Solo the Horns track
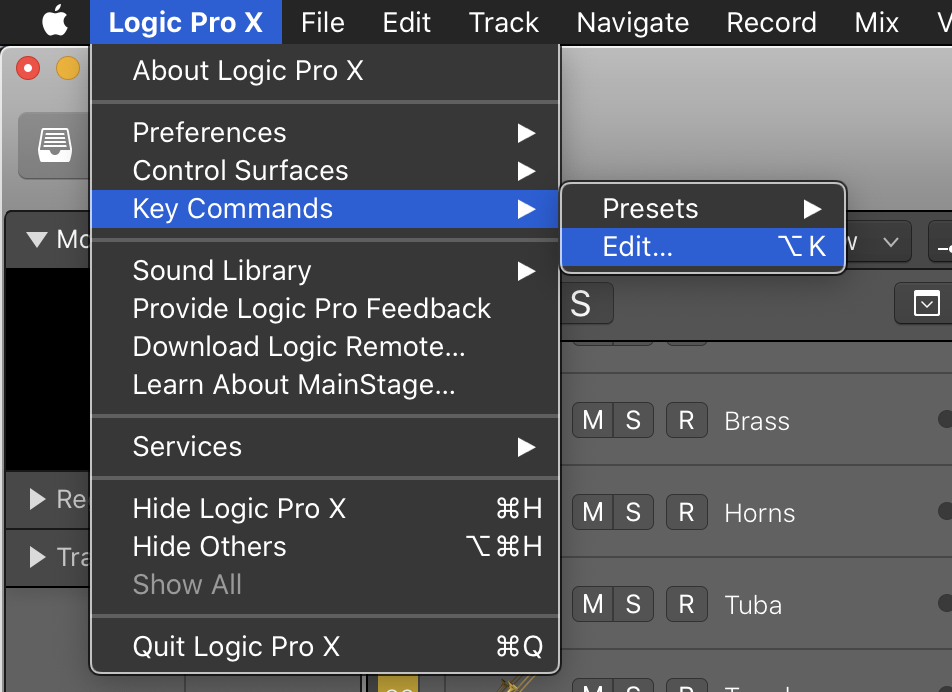This screenshot has height=692, width=952. click(633, 512)
